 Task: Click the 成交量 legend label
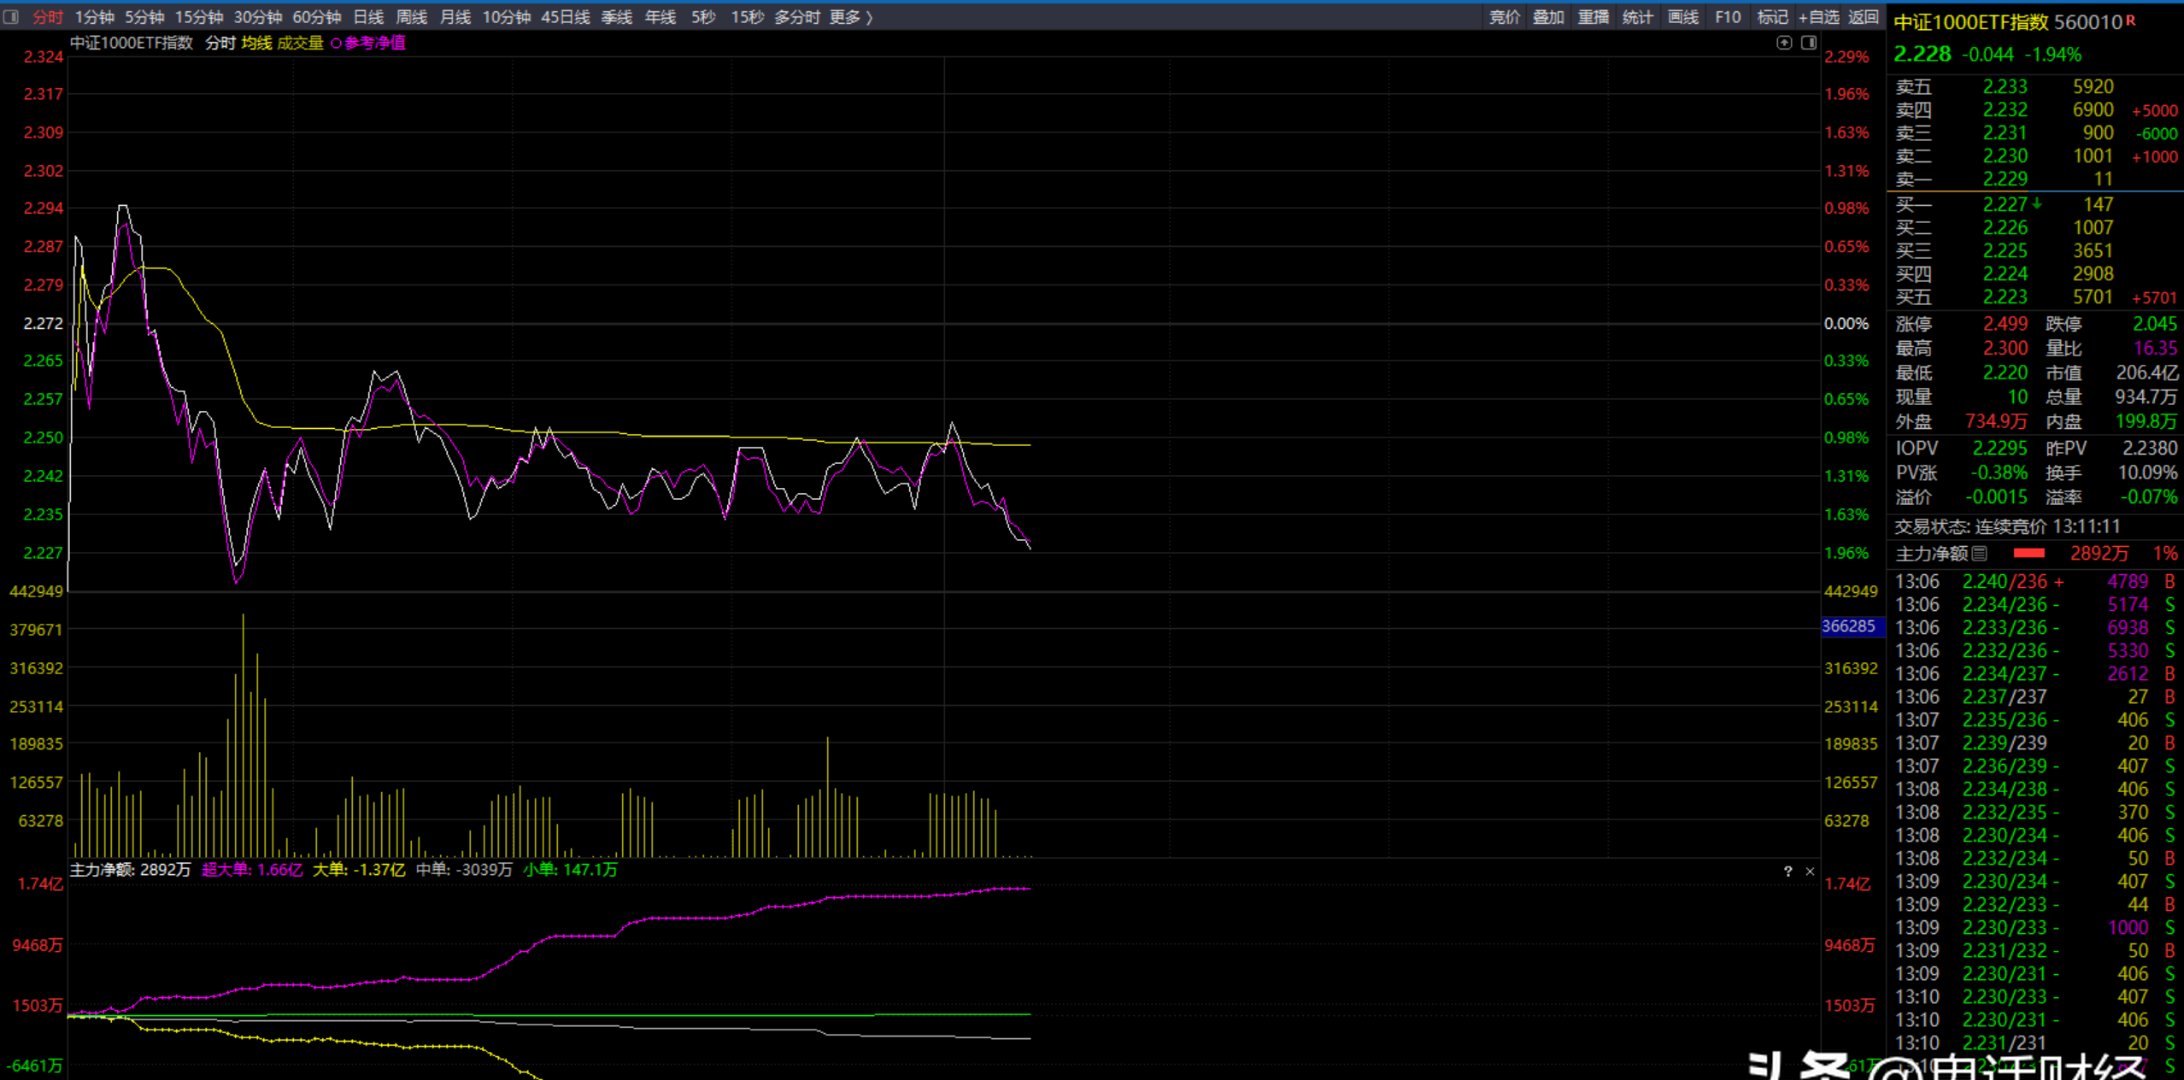tap(301, 43)
